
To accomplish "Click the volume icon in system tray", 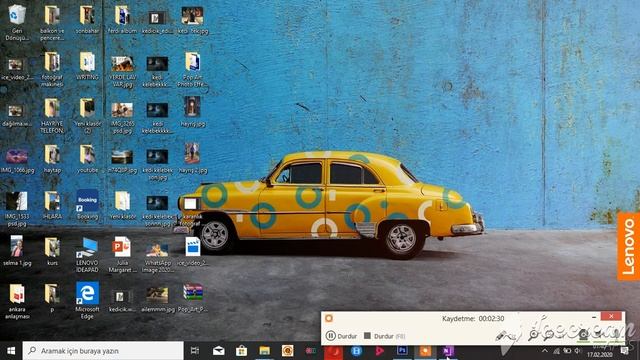I will [x=578, y=351].
